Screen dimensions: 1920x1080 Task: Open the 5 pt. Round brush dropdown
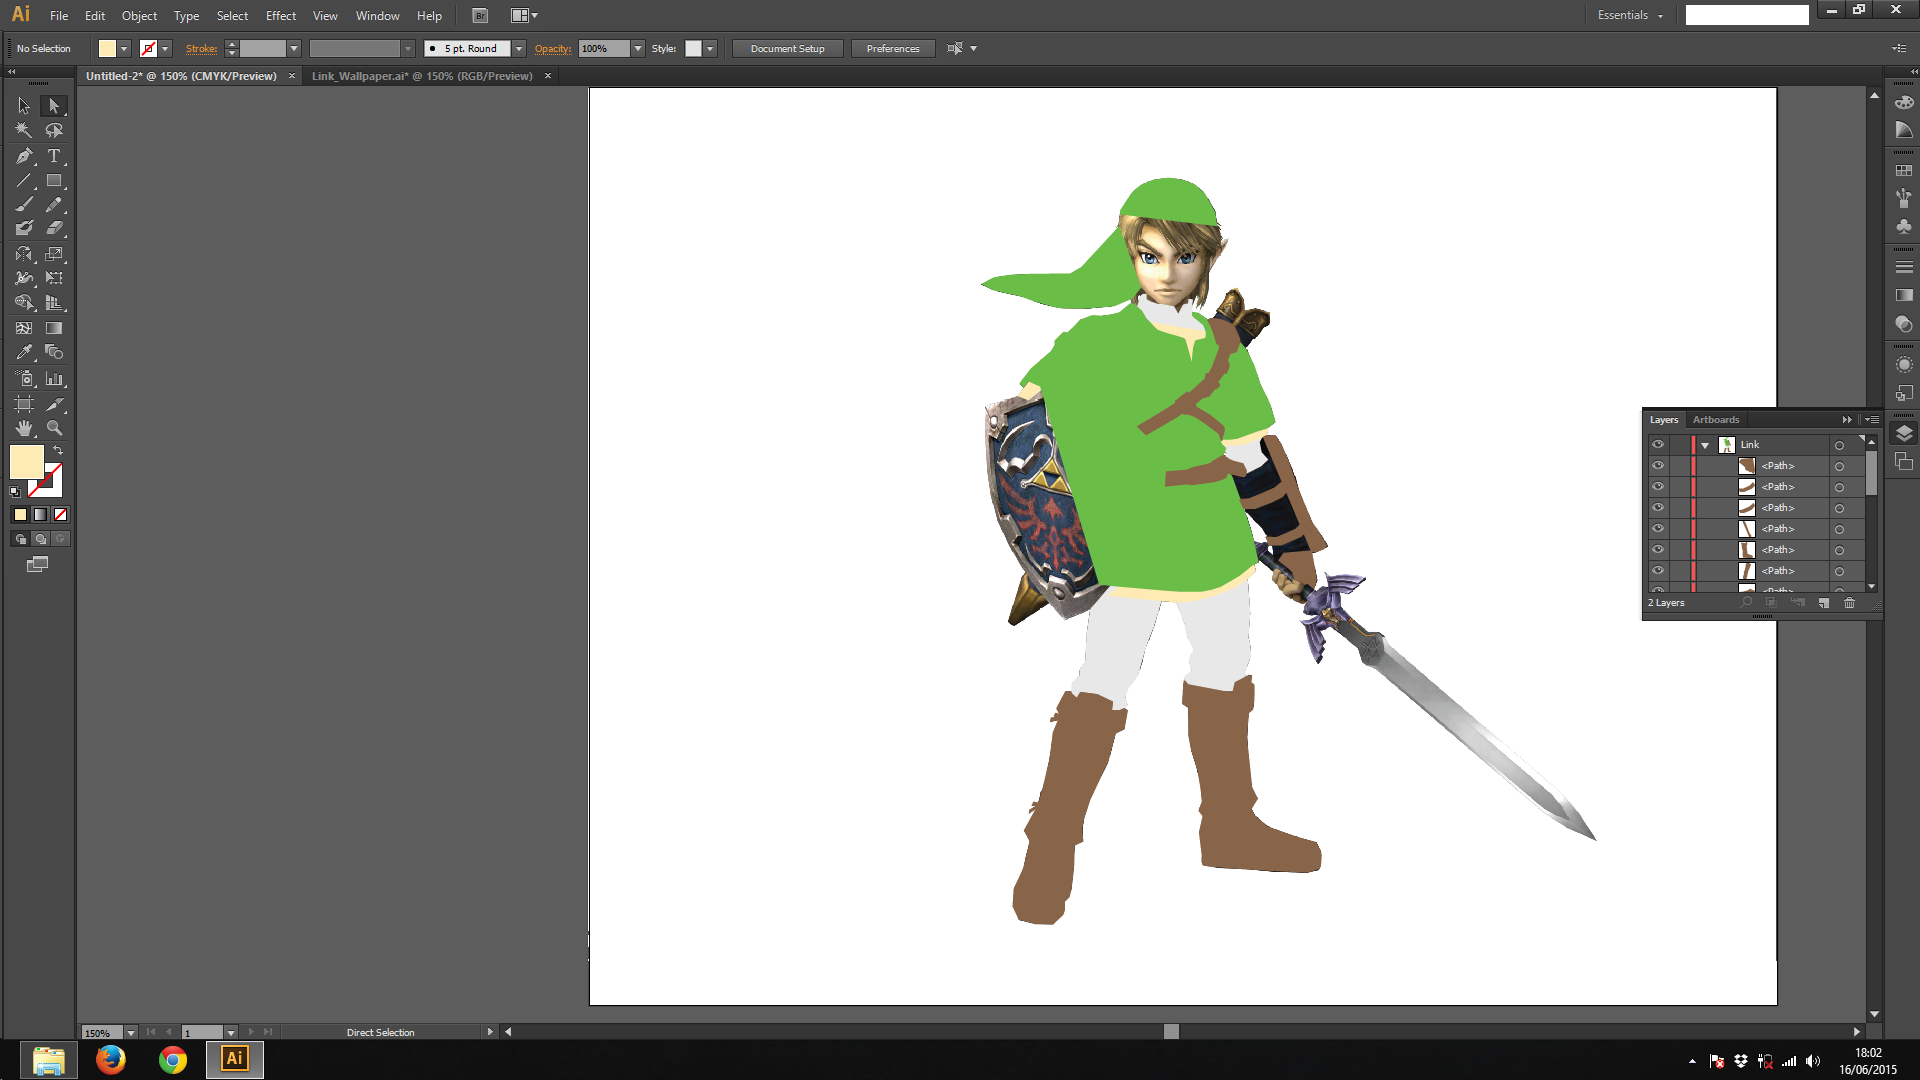(519, 49)
